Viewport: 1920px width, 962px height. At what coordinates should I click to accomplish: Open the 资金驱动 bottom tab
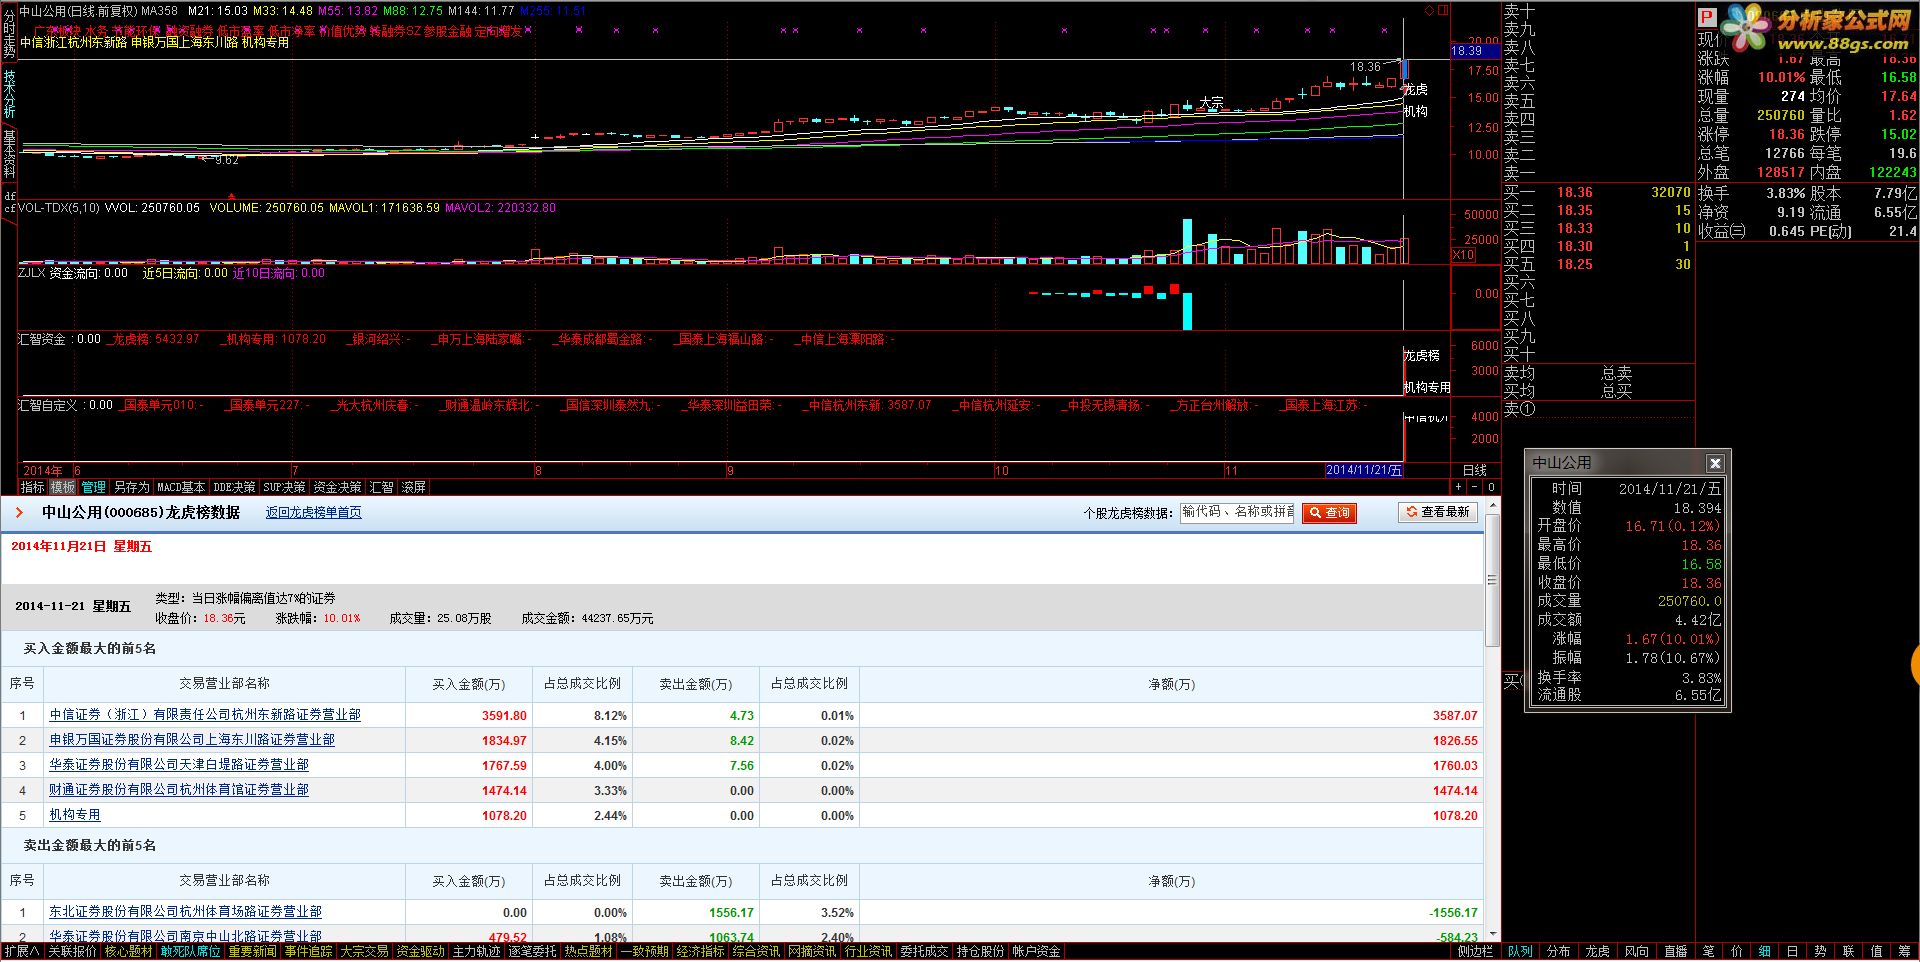pos(420,952)
